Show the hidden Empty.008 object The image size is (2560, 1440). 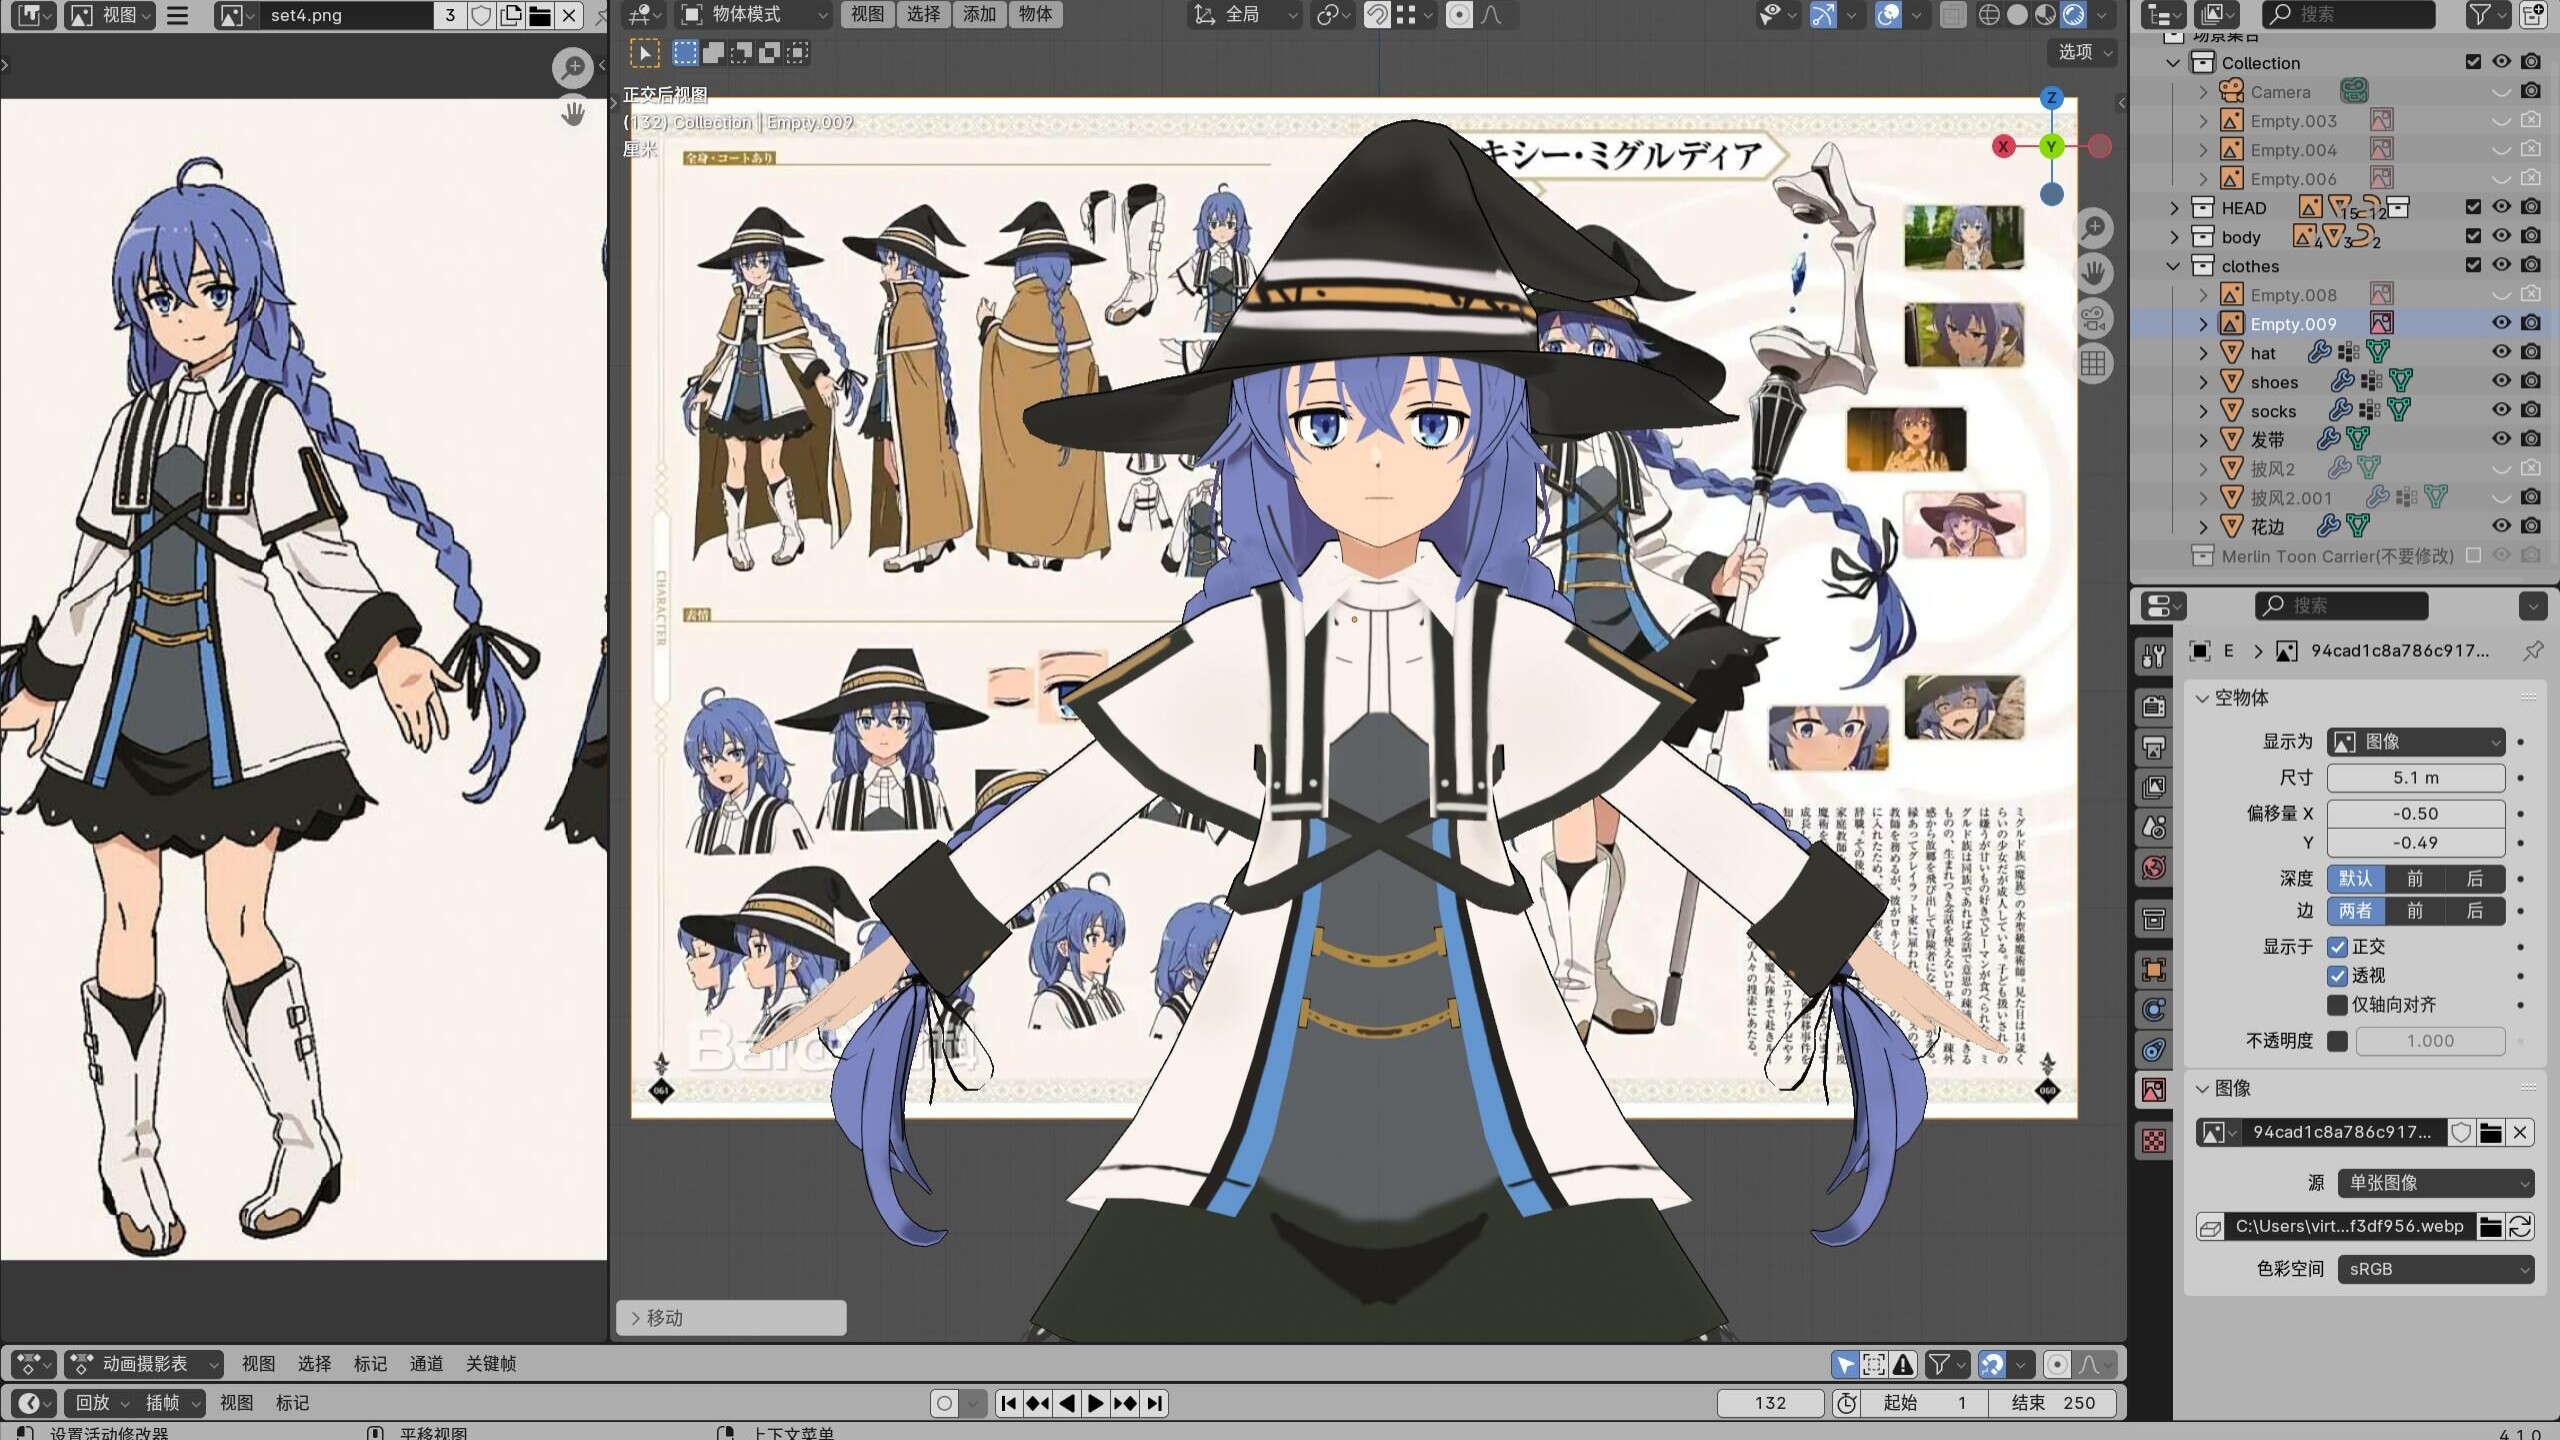coord(2501,295)
